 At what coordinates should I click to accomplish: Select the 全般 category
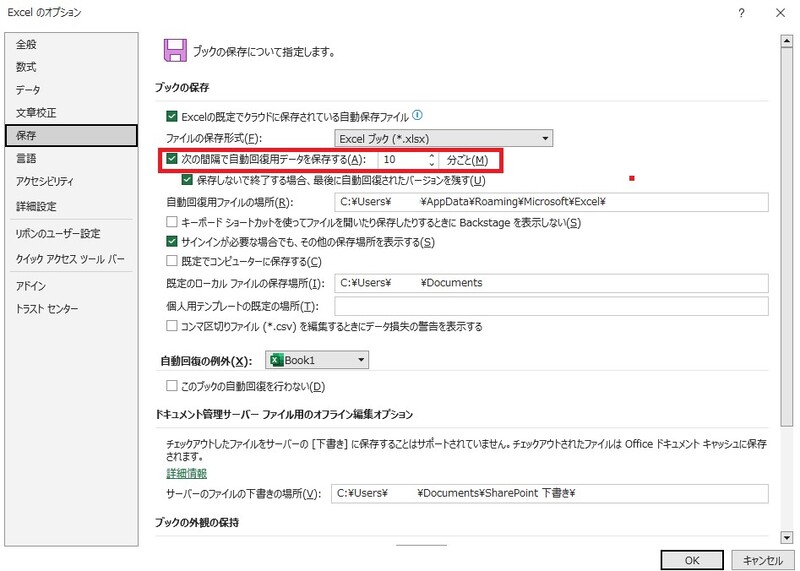pyautogui.click(x=71, y=44)
